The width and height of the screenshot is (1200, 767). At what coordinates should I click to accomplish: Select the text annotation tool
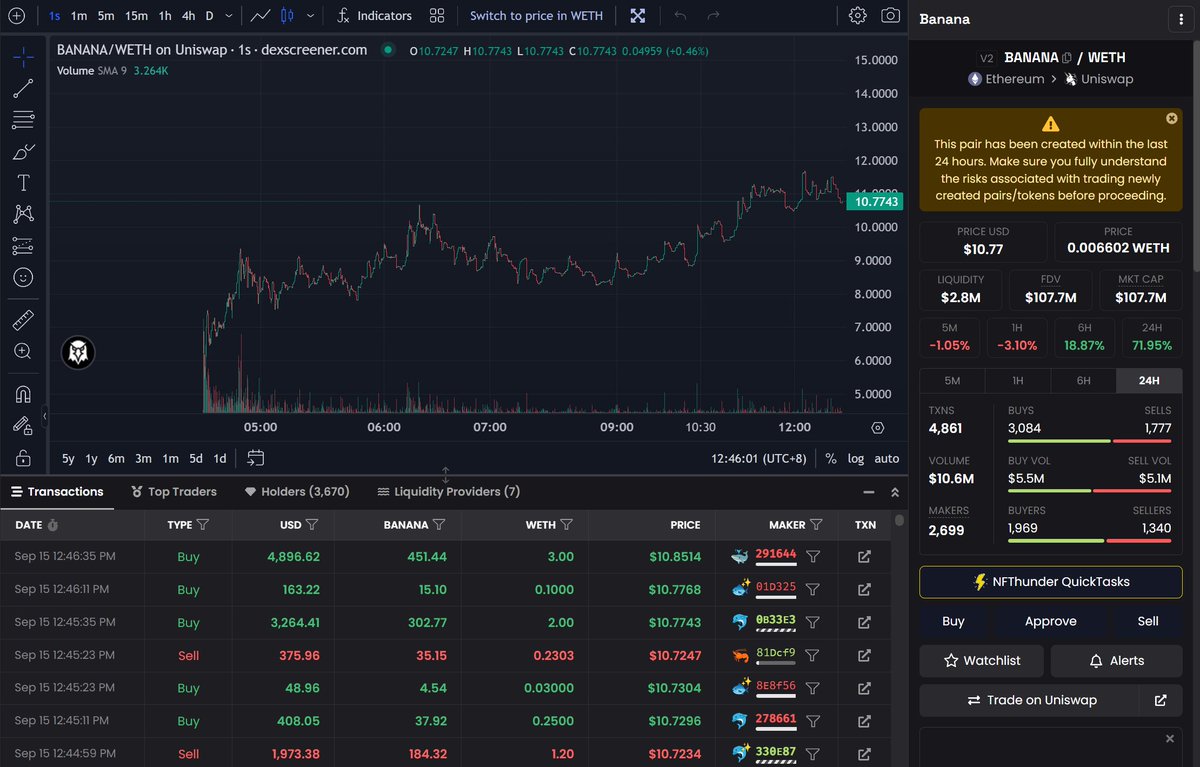tap(23, 183)
